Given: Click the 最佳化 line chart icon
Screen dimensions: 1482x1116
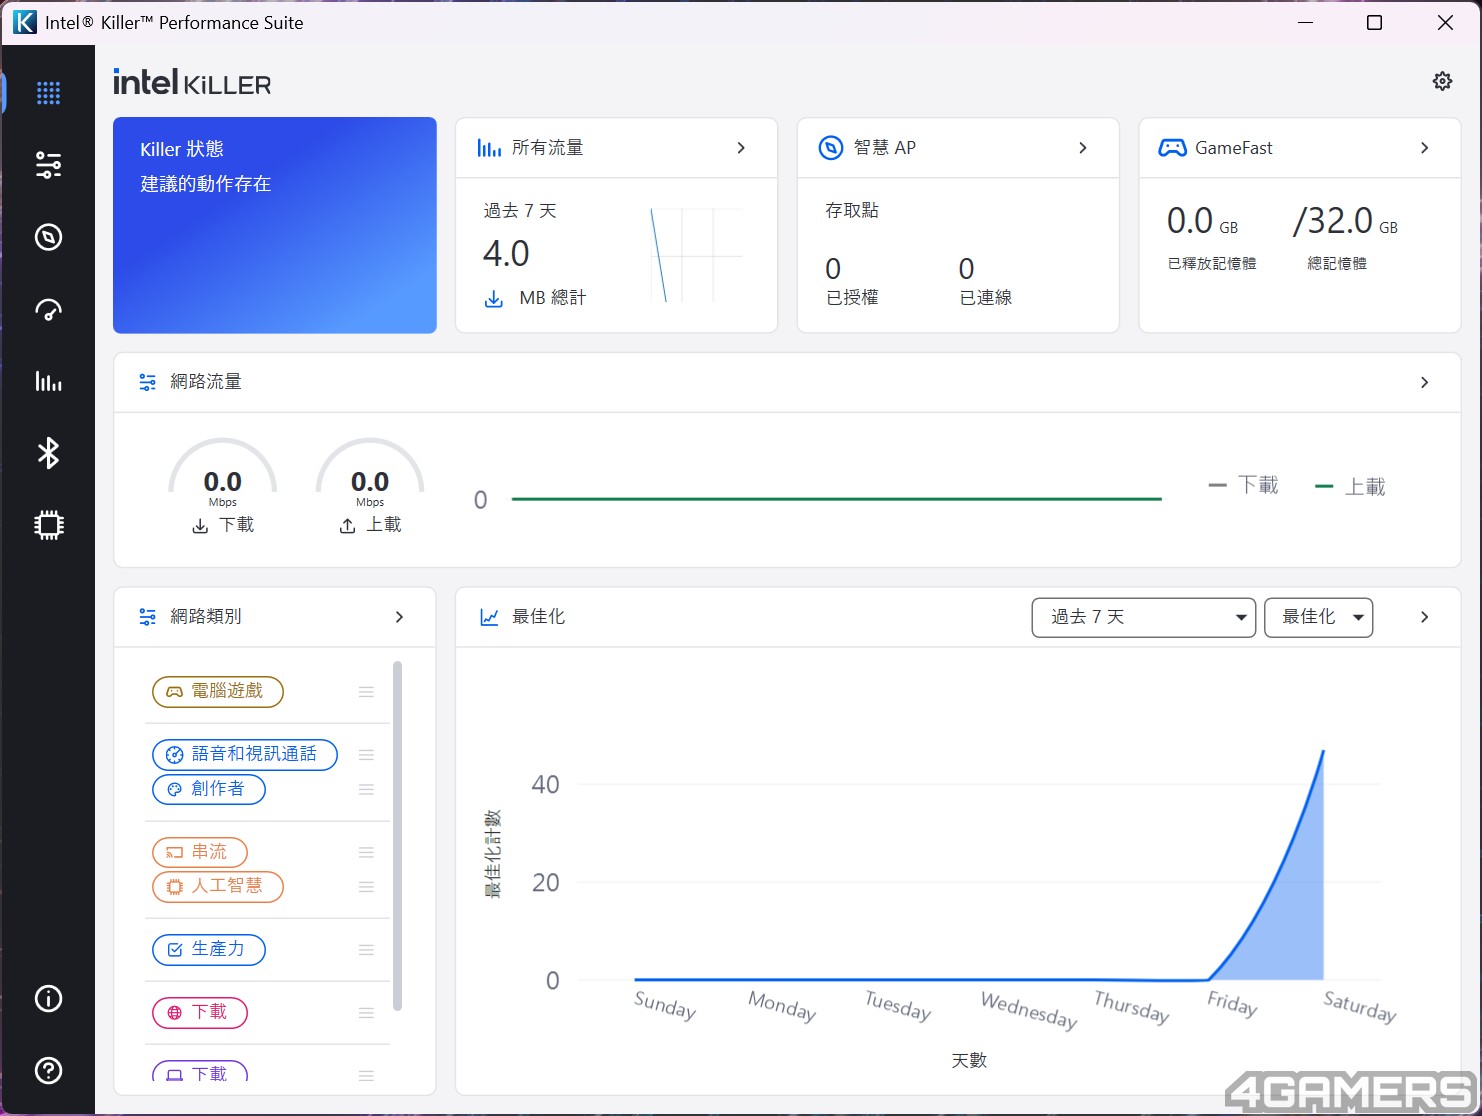Looking at the screenshot, I should tap(489, 617).
